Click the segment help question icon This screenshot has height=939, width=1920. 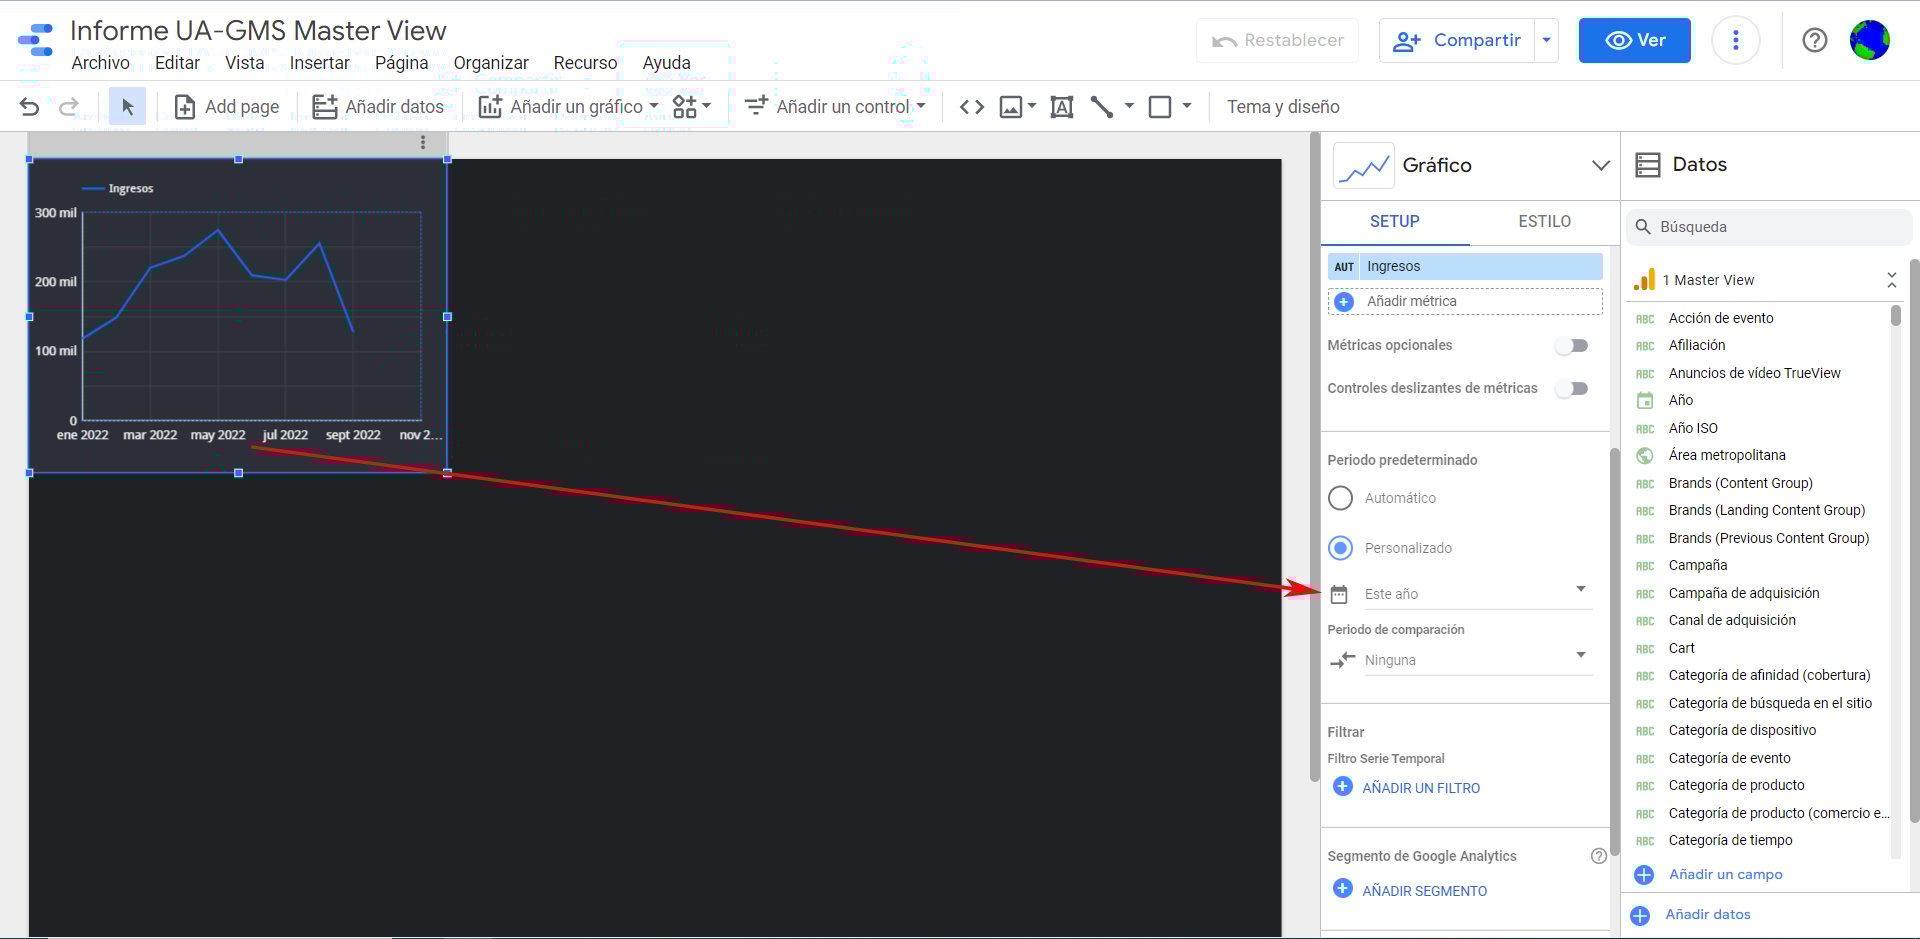click(x=1598, y=856)
